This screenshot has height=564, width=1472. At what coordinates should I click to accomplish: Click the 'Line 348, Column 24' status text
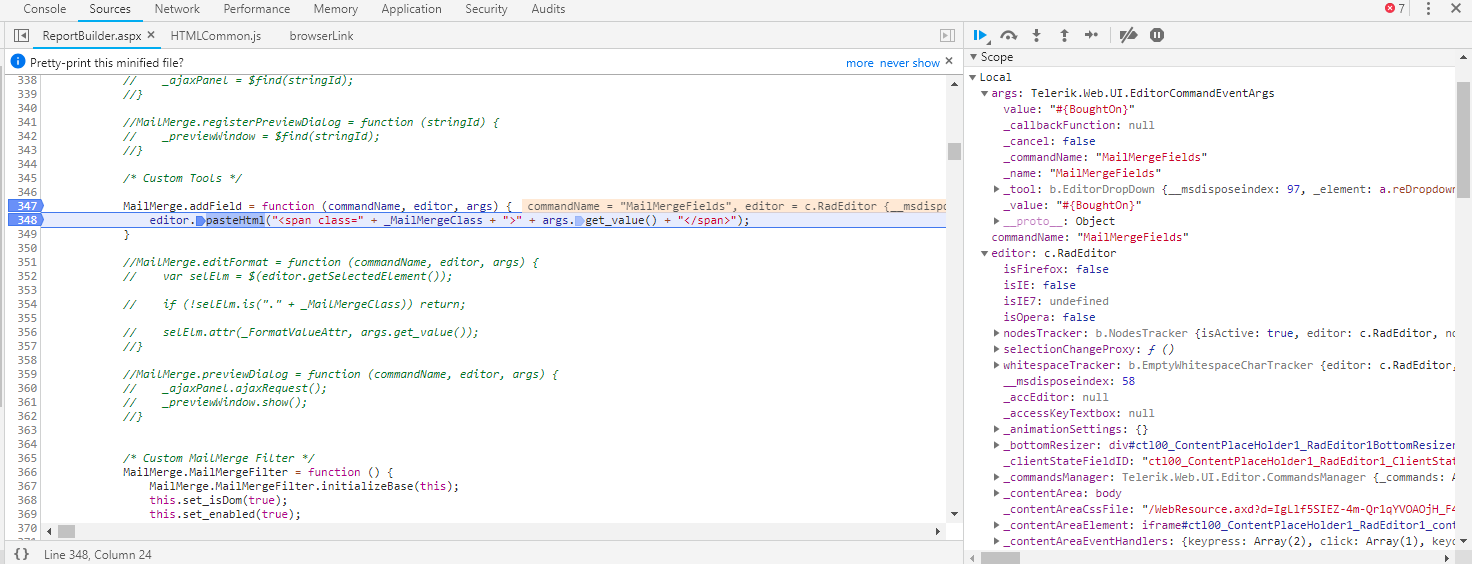pos(98,554)
